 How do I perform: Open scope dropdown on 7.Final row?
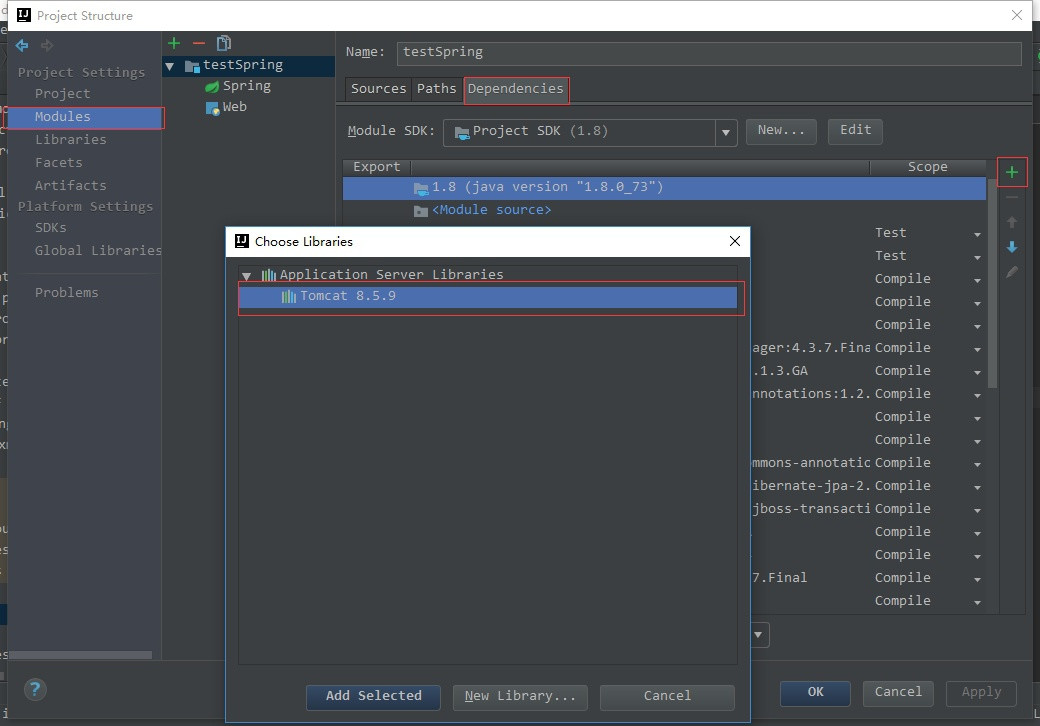click(x=977, y=579)
